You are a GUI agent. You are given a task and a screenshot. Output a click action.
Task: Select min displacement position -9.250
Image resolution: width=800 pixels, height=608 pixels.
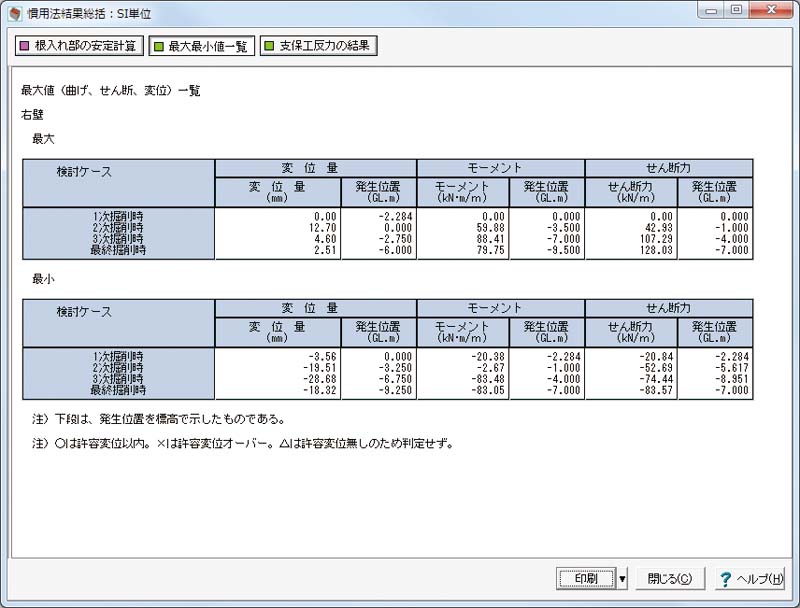pos(395,390)
